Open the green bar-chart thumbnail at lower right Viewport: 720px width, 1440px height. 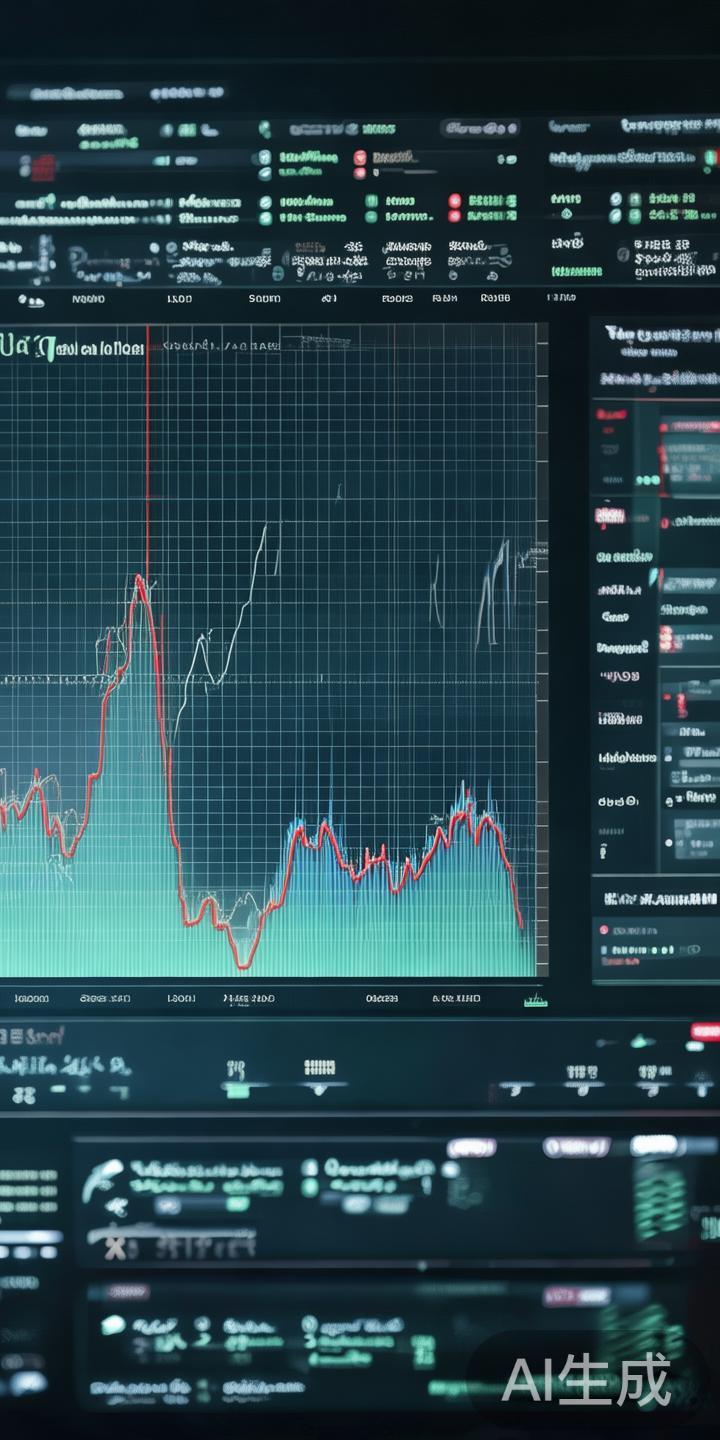660,1200
